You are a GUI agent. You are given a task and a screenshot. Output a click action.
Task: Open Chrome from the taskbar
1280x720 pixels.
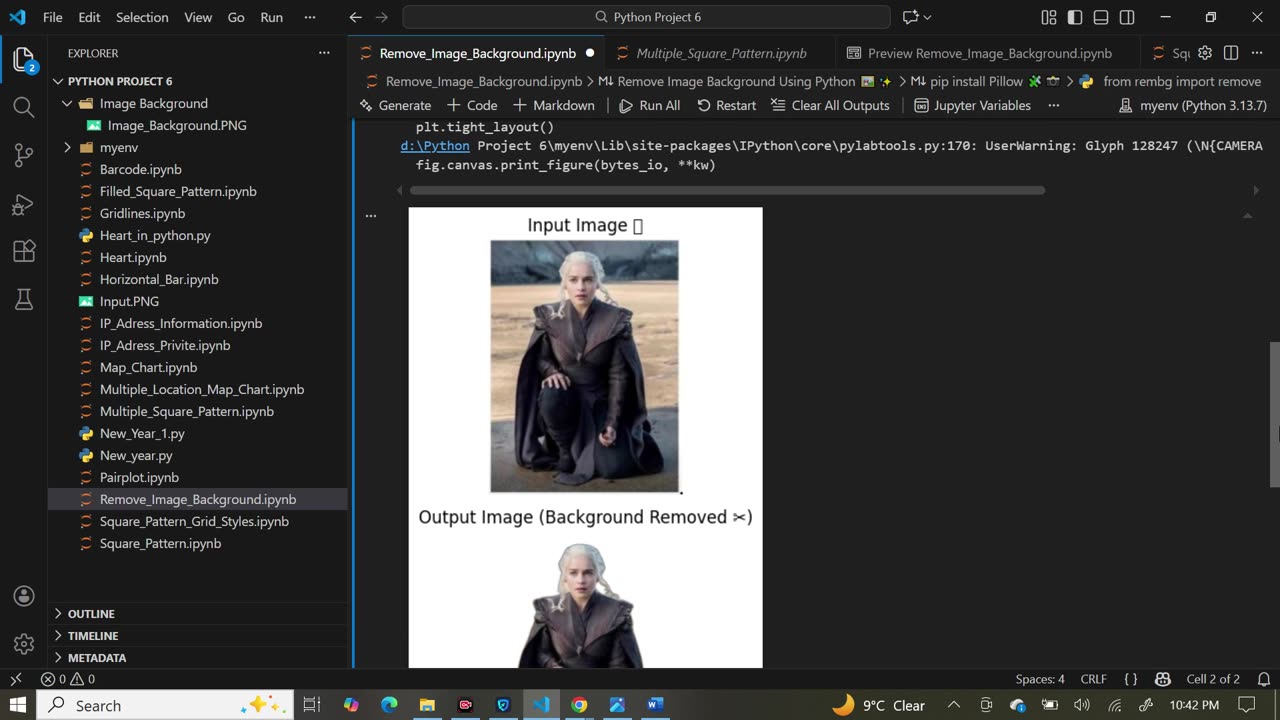point(579,705)
